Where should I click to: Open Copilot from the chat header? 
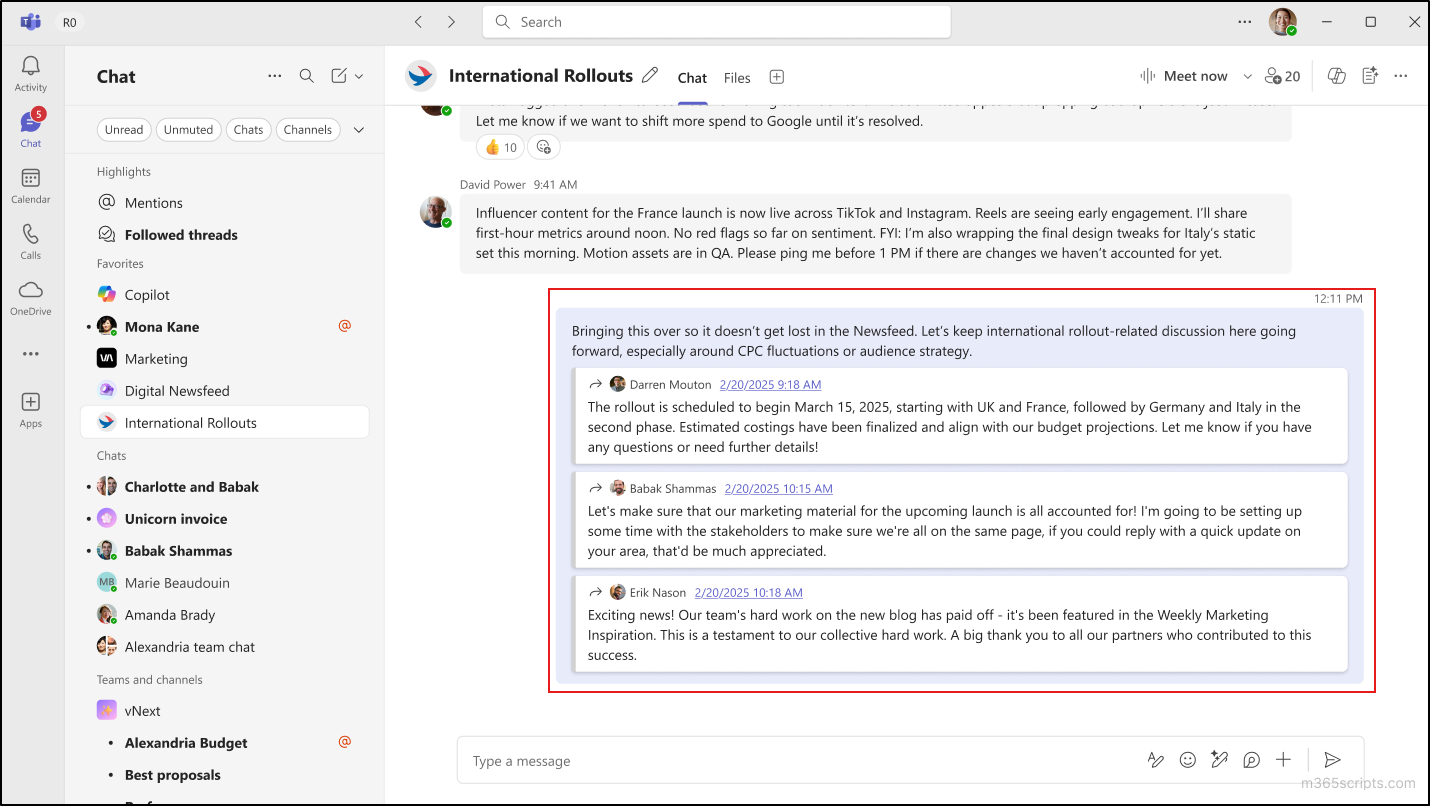pos(1336,75)
